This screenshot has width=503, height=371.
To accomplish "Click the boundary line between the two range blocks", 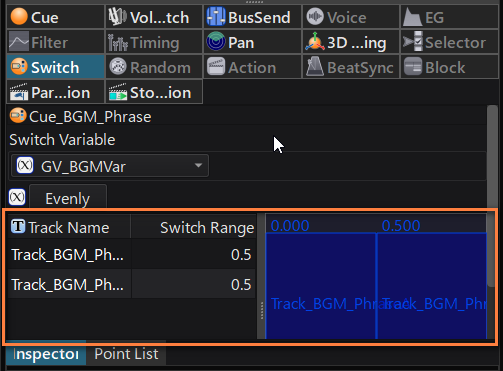I will click(x=377, y=286).
